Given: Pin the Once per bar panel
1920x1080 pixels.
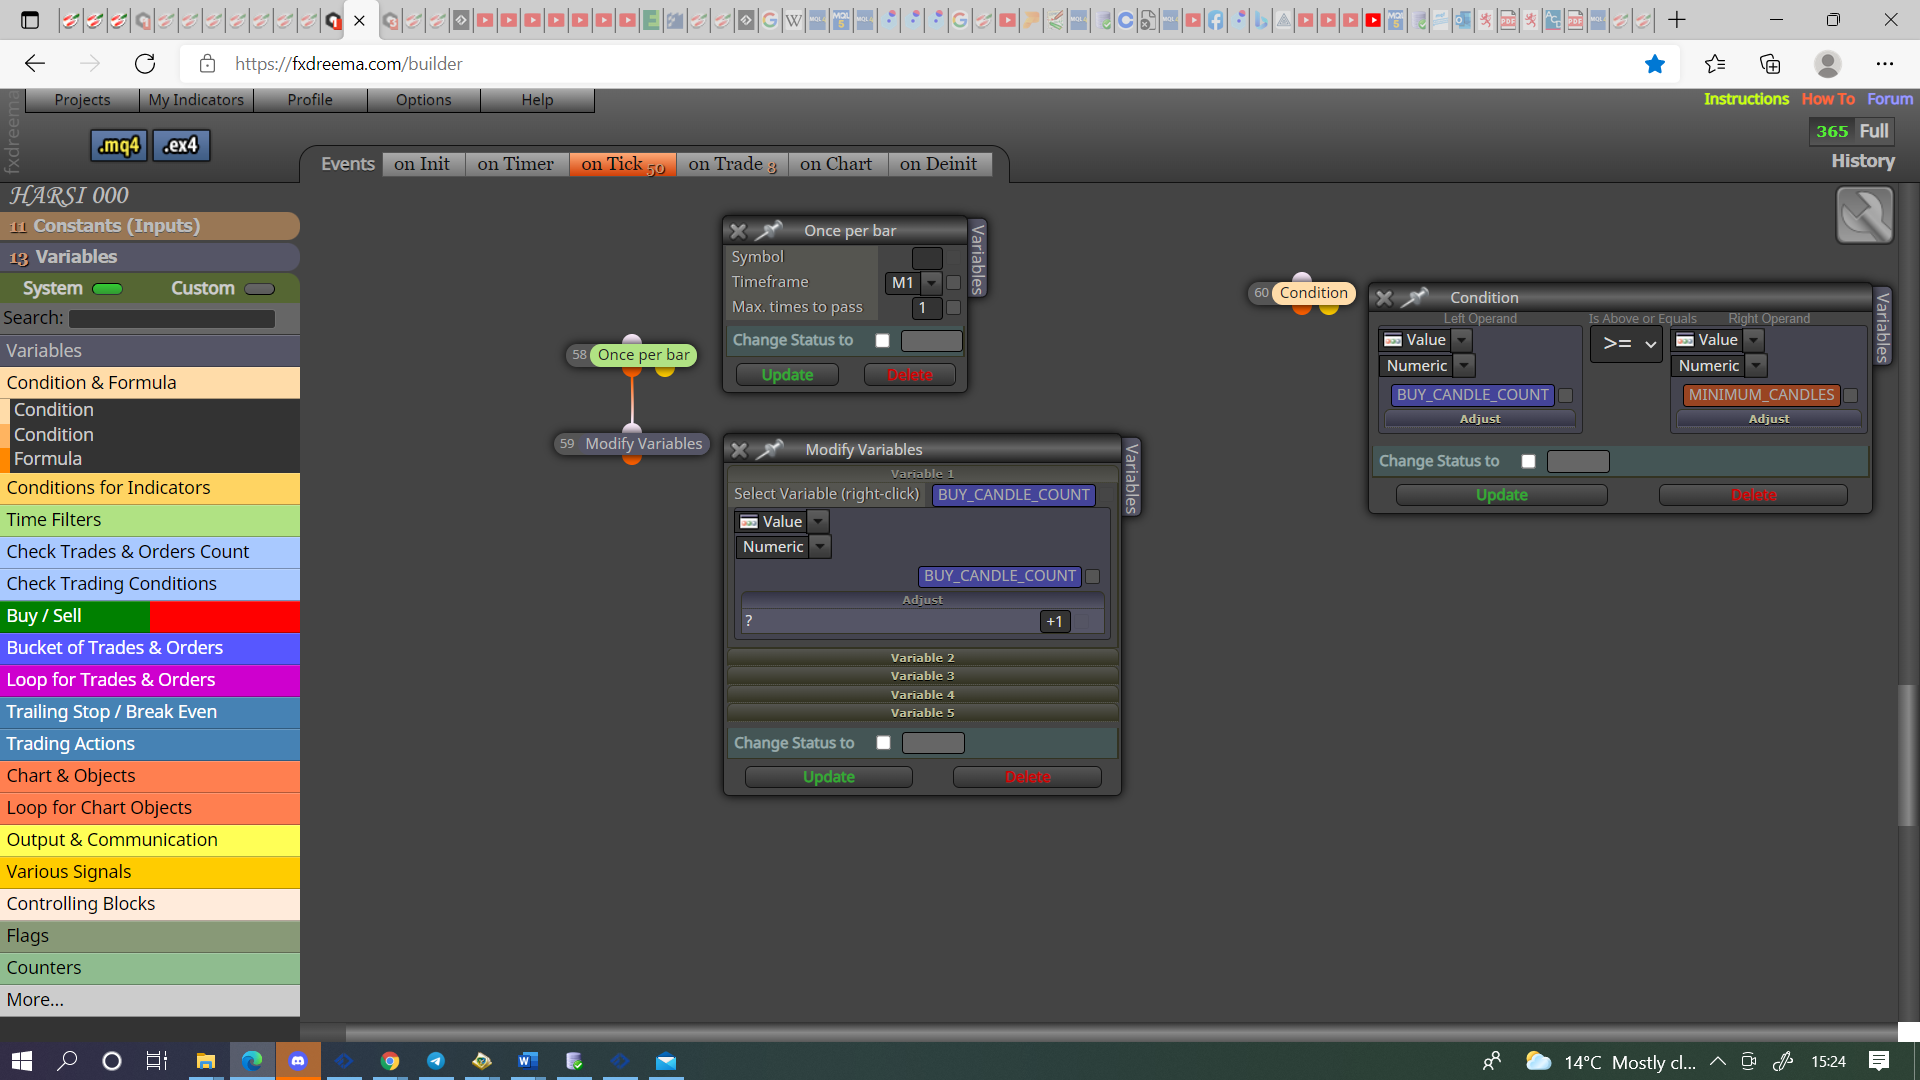Looking at the screenshot, I should [768, 231].
